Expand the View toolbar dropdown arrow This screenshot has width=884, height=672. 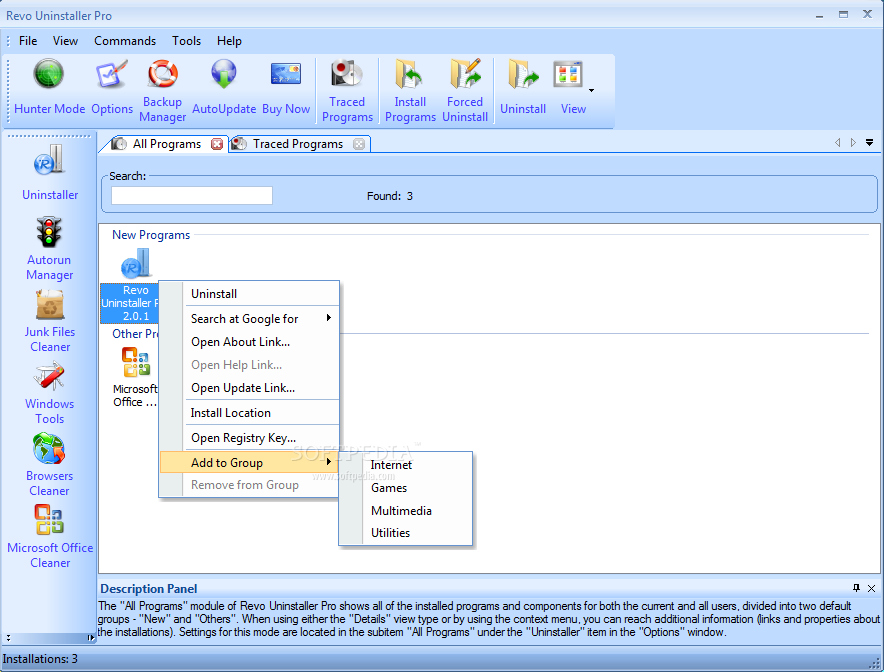[x=591, y=90]
